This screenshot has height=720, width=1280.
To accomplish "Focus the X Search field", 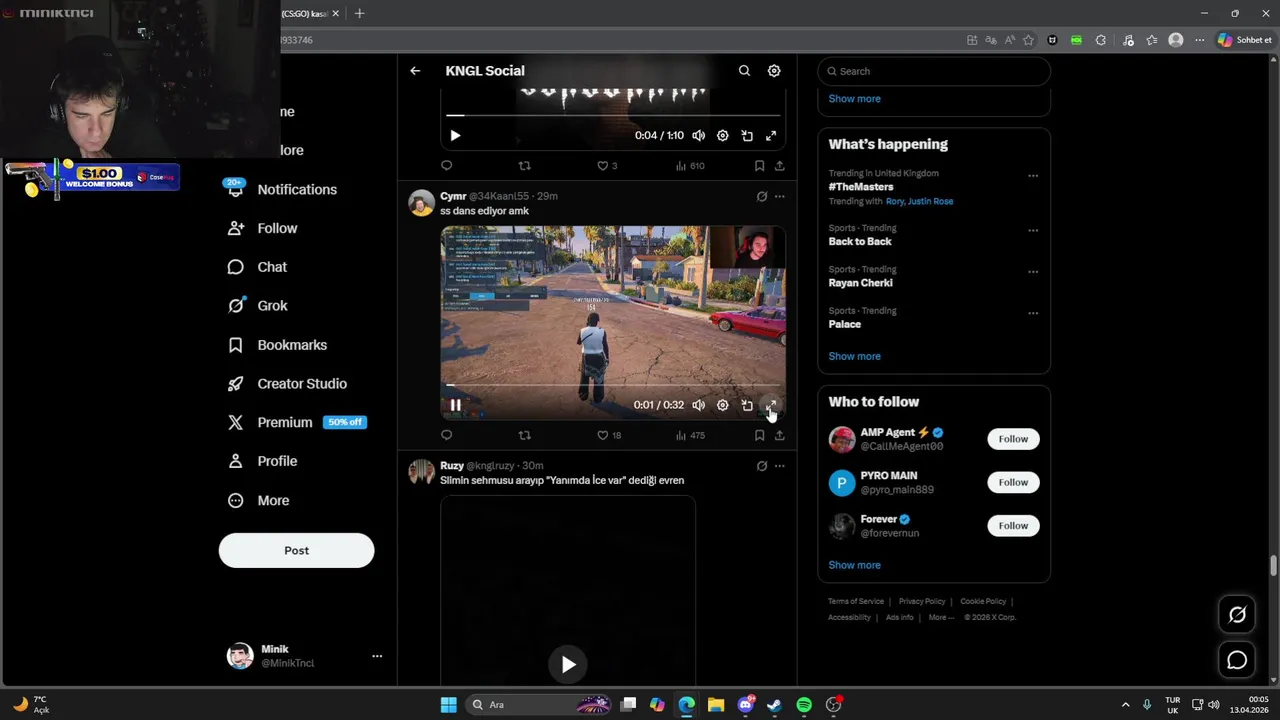I will (934, 71).
